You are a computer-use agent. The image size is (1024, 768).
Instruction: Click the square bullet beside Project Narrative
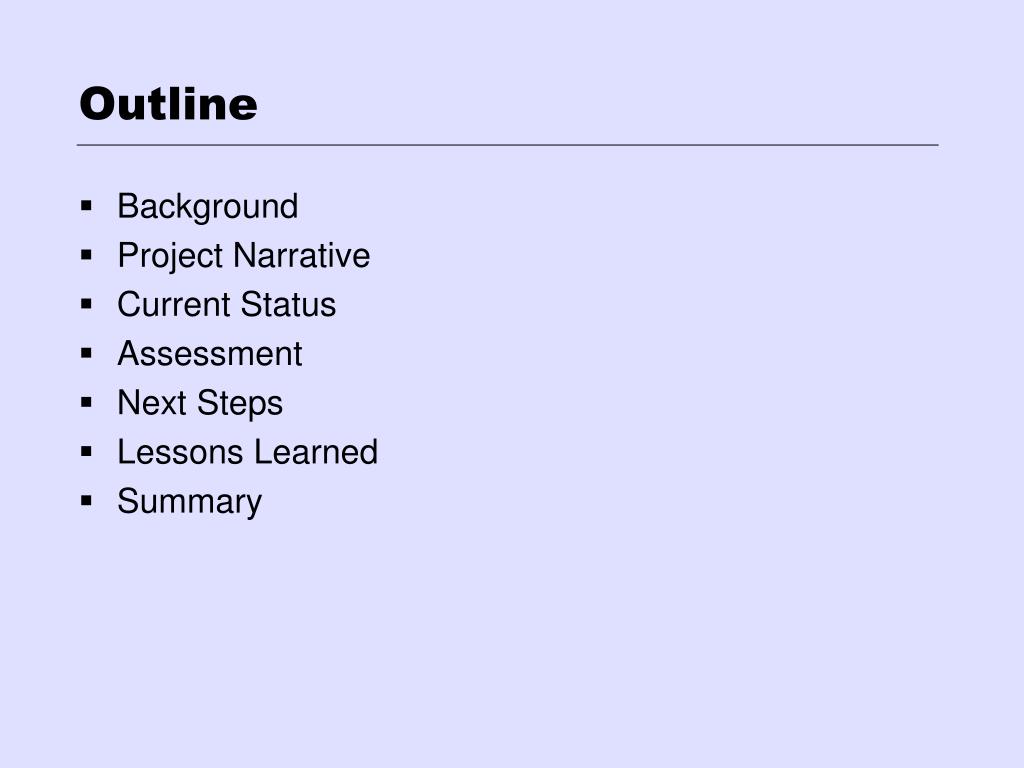coord(86,255)
